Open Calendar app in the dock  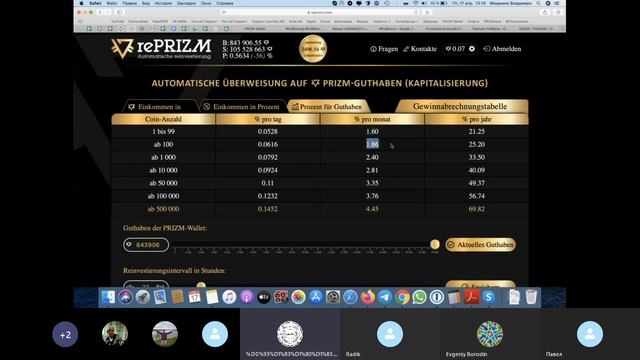[x=195, y=298]
